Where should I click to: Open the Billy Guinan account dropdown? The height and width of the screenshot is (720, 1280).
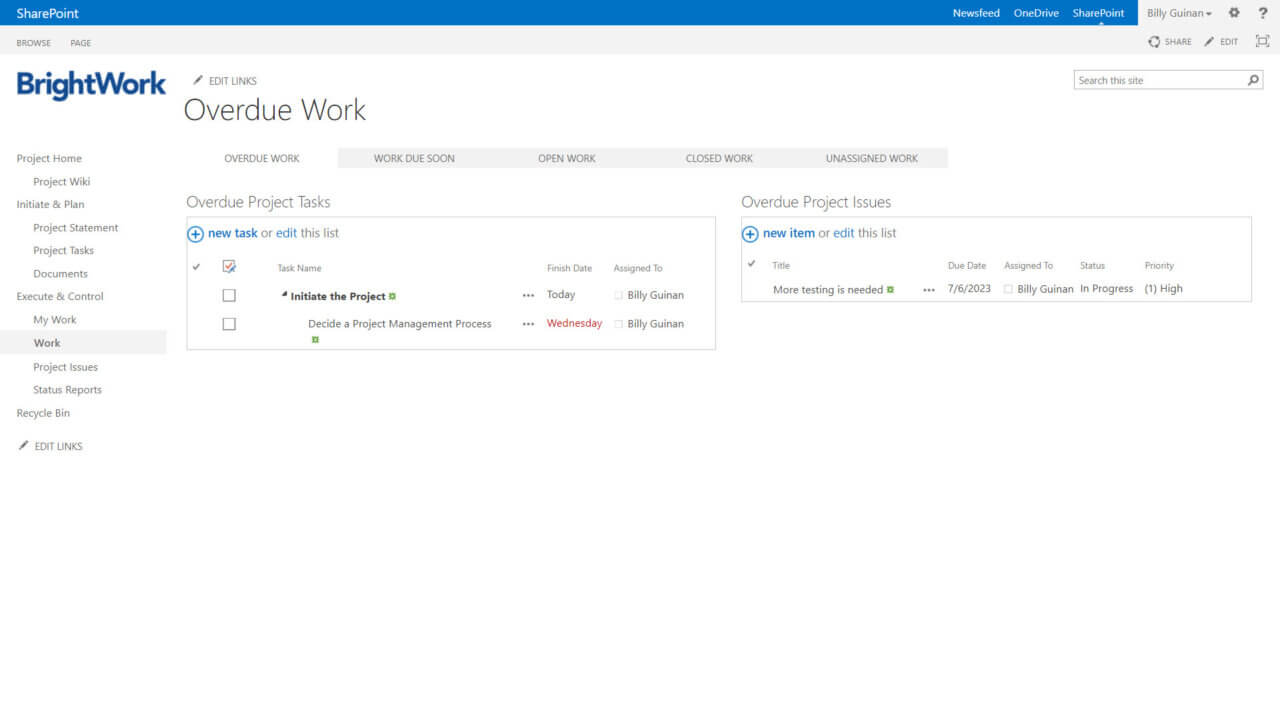(1178, 12)
